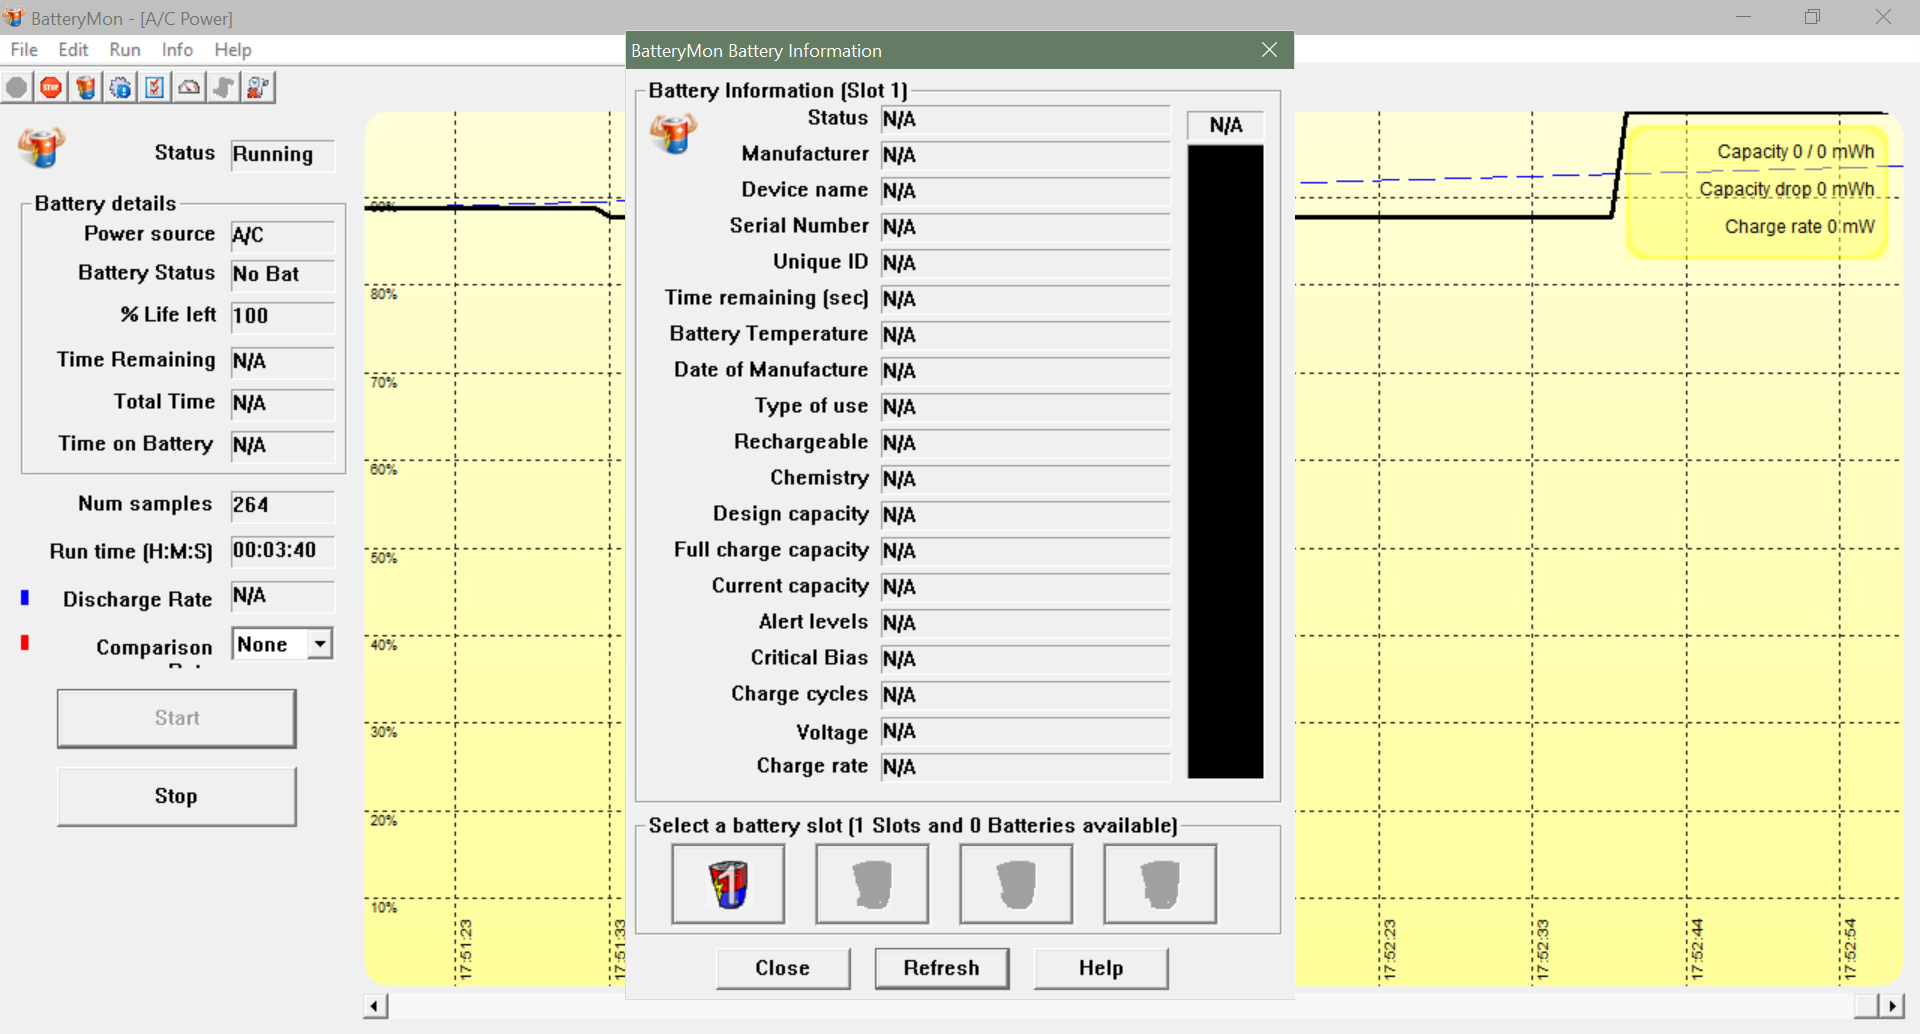This screenshot has height=1034, width=1920.
Task: Open the Info menu
Action: click(177, 49)
